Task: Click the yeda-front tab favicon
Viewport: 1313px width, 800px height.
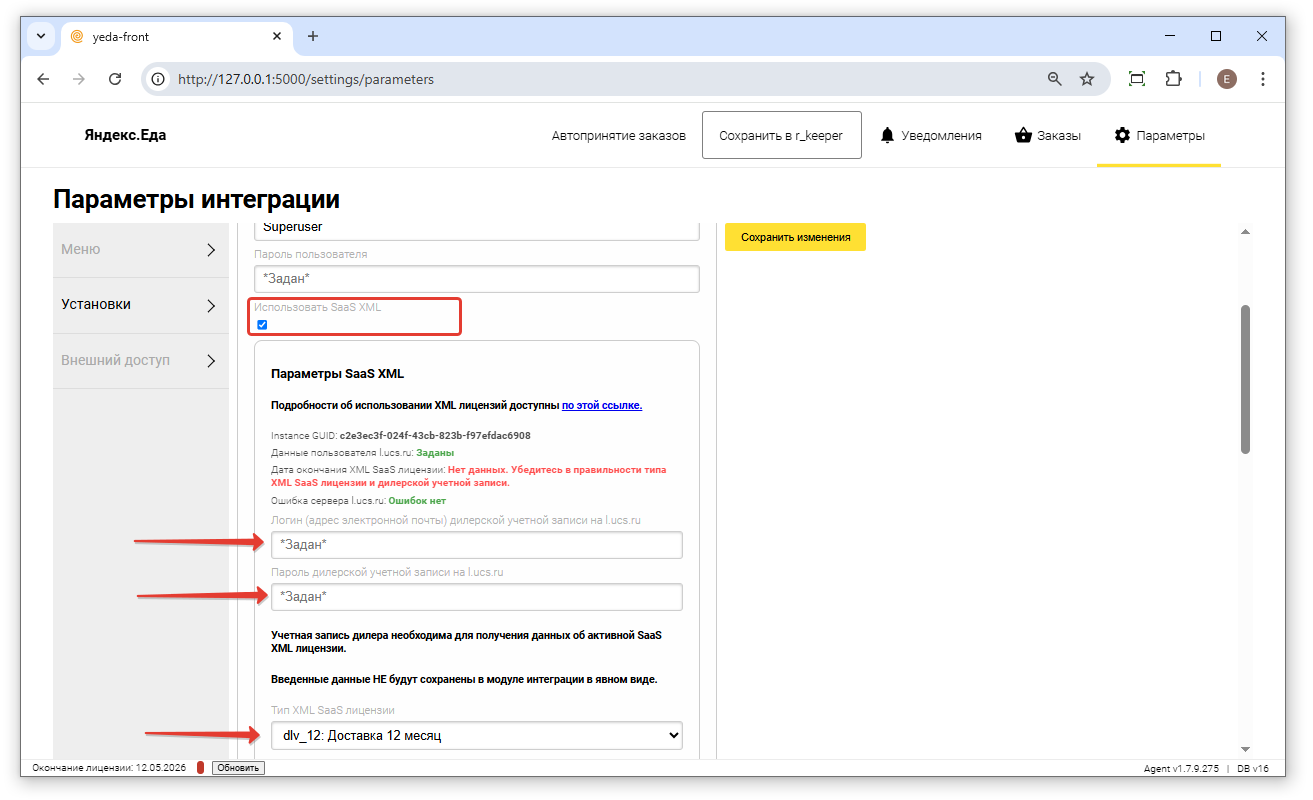Action: click(x=78, y=36)
